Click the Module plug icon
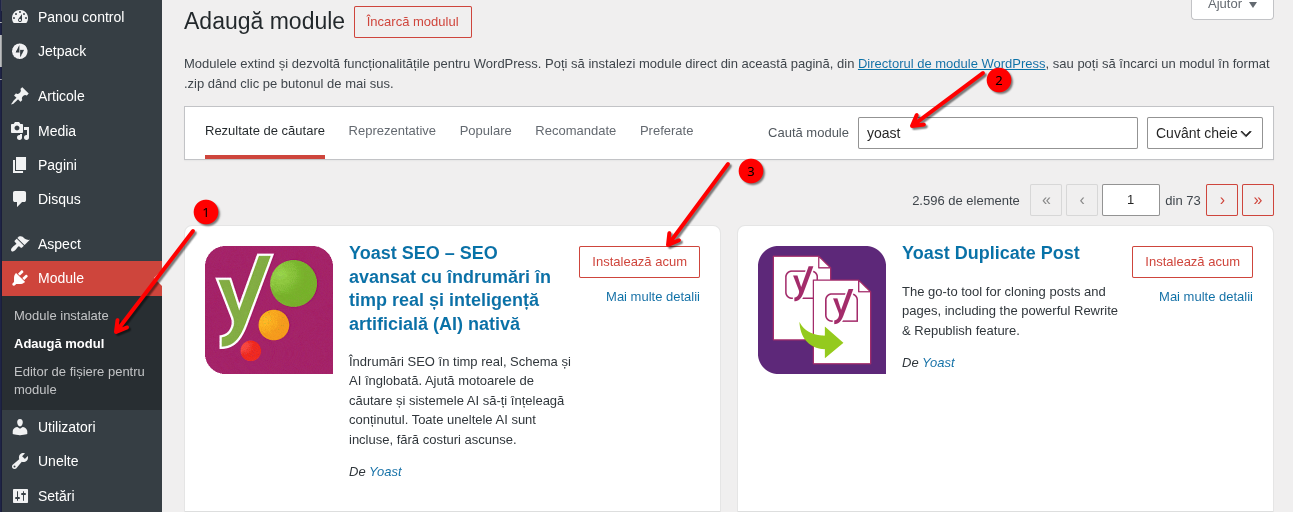This screenshot has width=1293, height=512. click(x=20, y=278)
